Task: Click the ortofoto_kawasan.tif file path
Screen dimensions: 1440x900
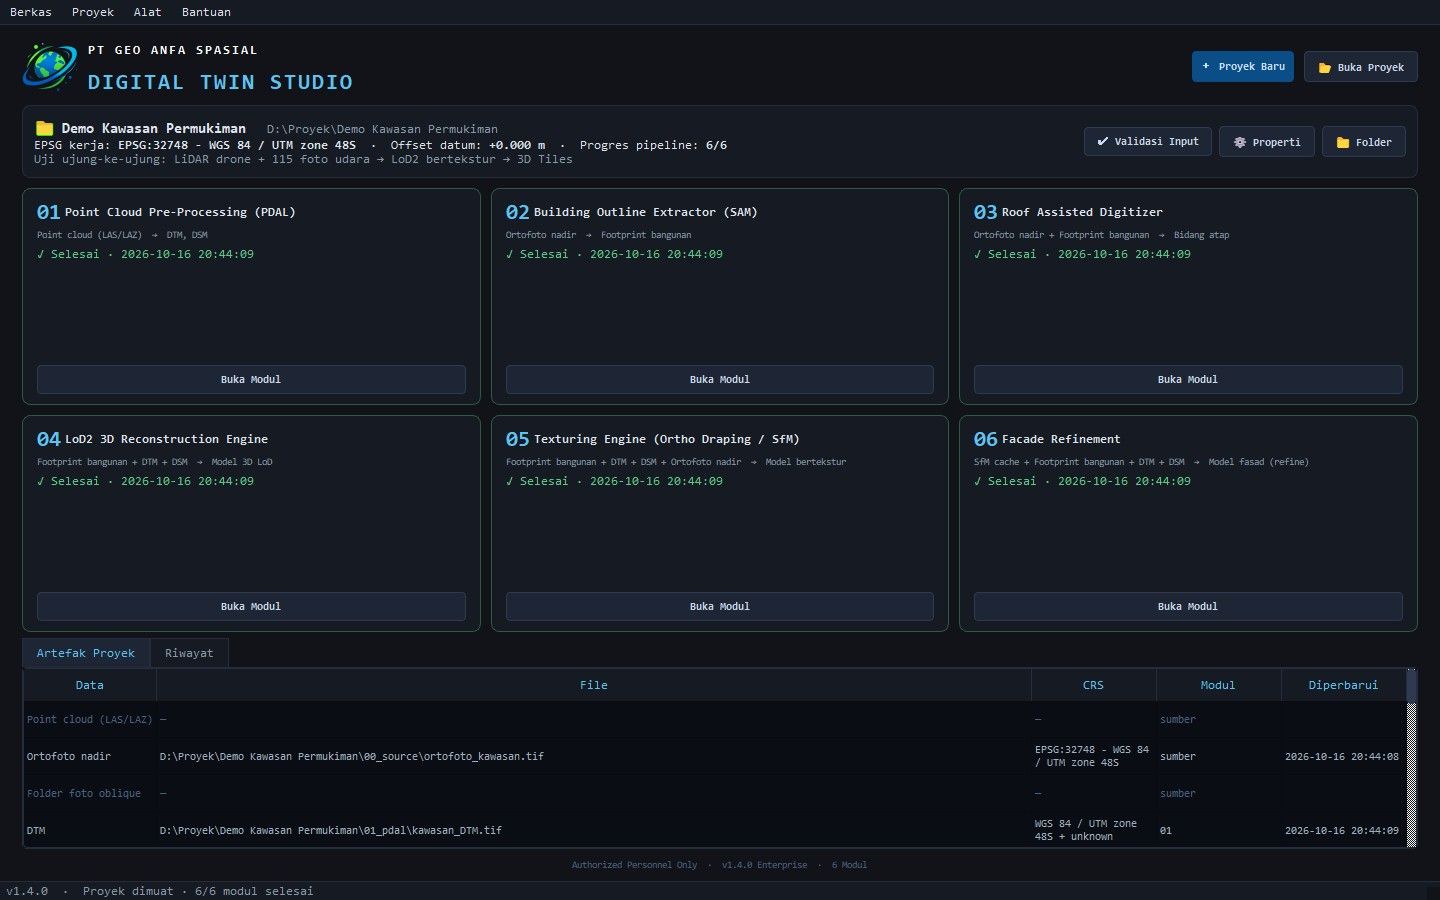Action: (352, 756)
